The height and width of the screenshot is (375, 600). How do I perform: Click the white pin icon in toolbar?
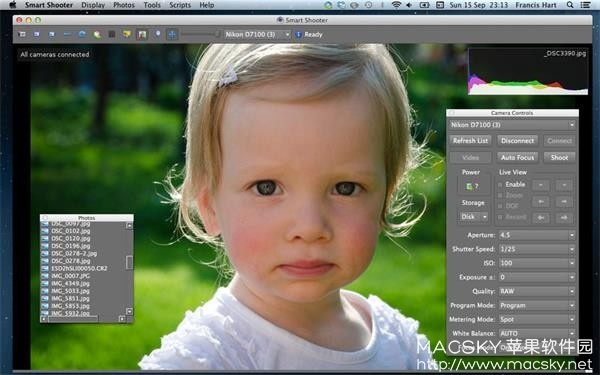click(x=157, y=34)
